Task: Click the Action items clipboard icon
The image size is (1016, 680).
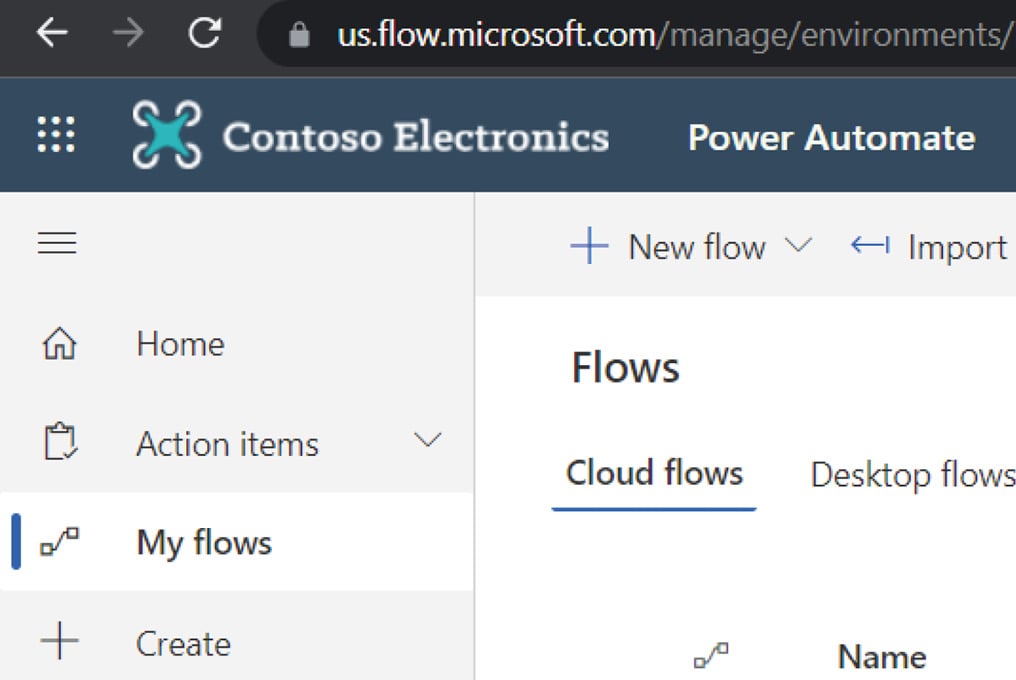Action: [59, 443]
